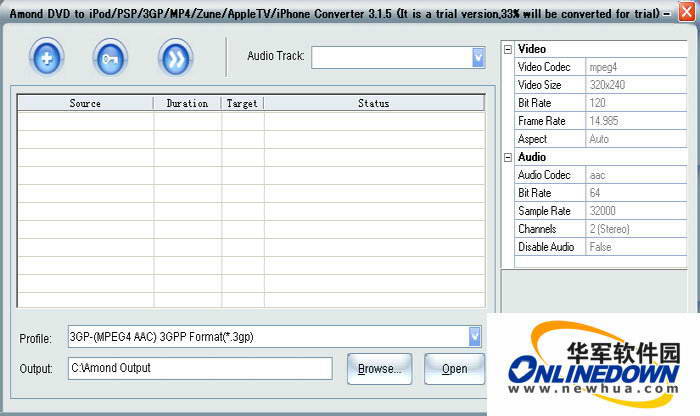Click the Disable Audio property label
The image size is (700, 416).
click(546, 247)
